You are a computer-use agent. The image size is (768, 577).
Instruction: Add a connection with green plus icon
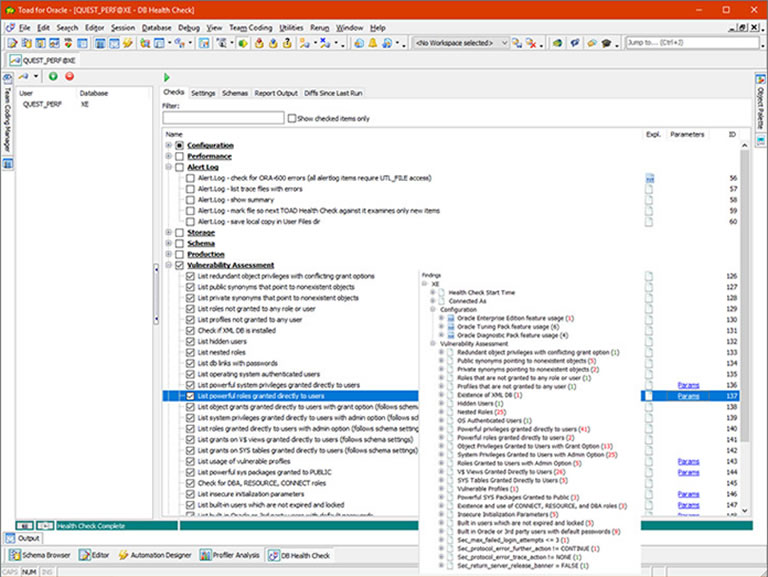(53, 76)
